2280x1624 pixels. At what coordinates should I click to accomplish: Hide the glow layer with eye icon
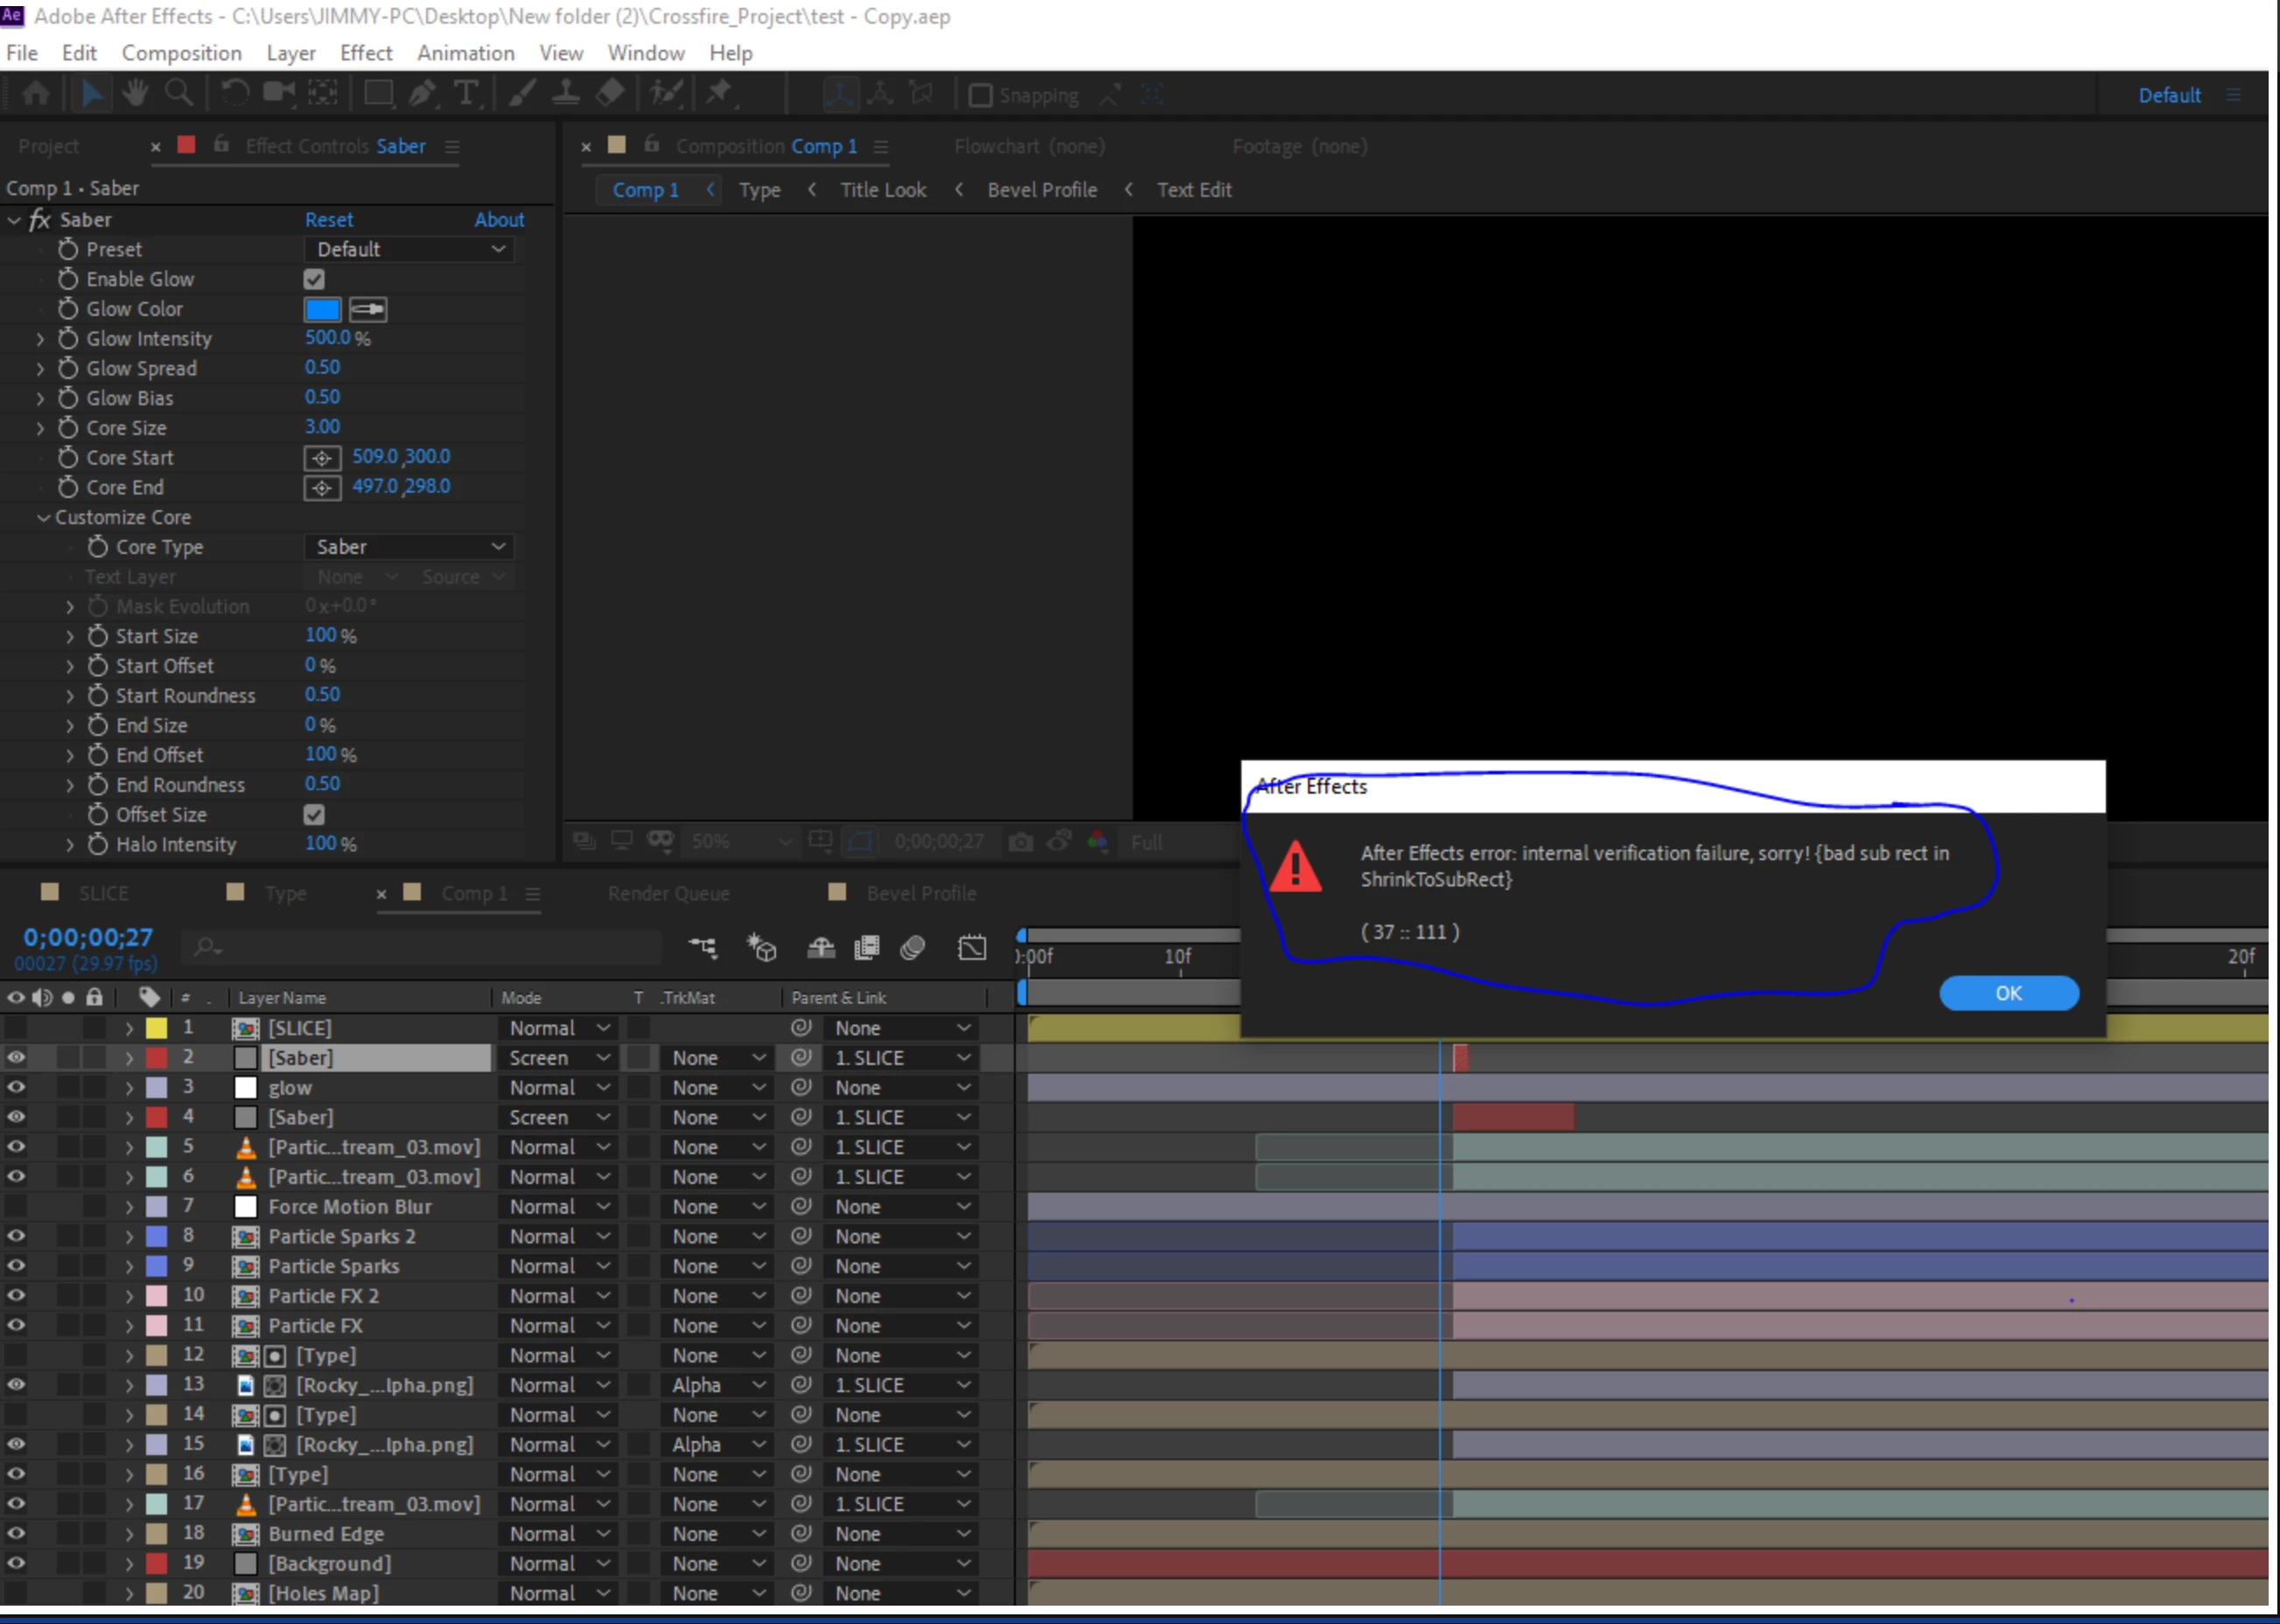16,1087
